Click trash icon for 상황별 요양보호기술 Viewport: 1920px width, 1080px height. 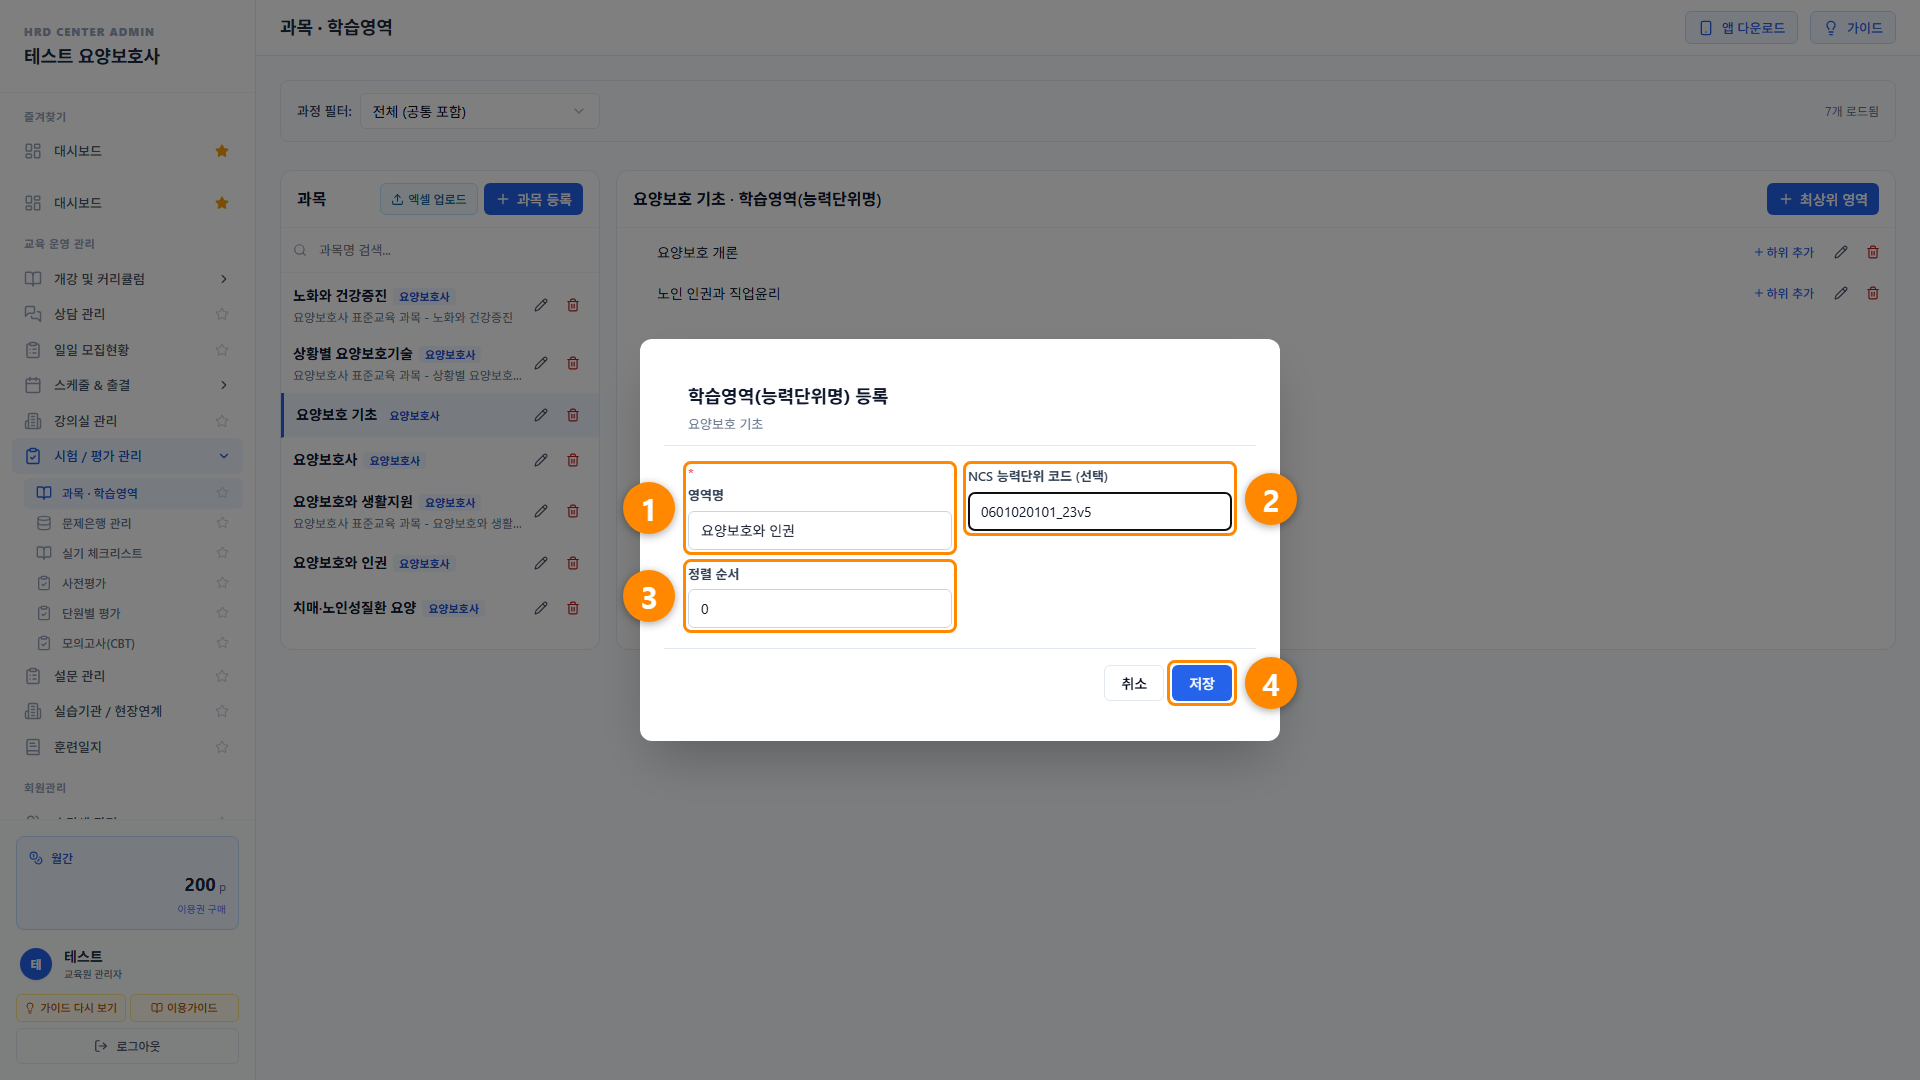[573, 363]
